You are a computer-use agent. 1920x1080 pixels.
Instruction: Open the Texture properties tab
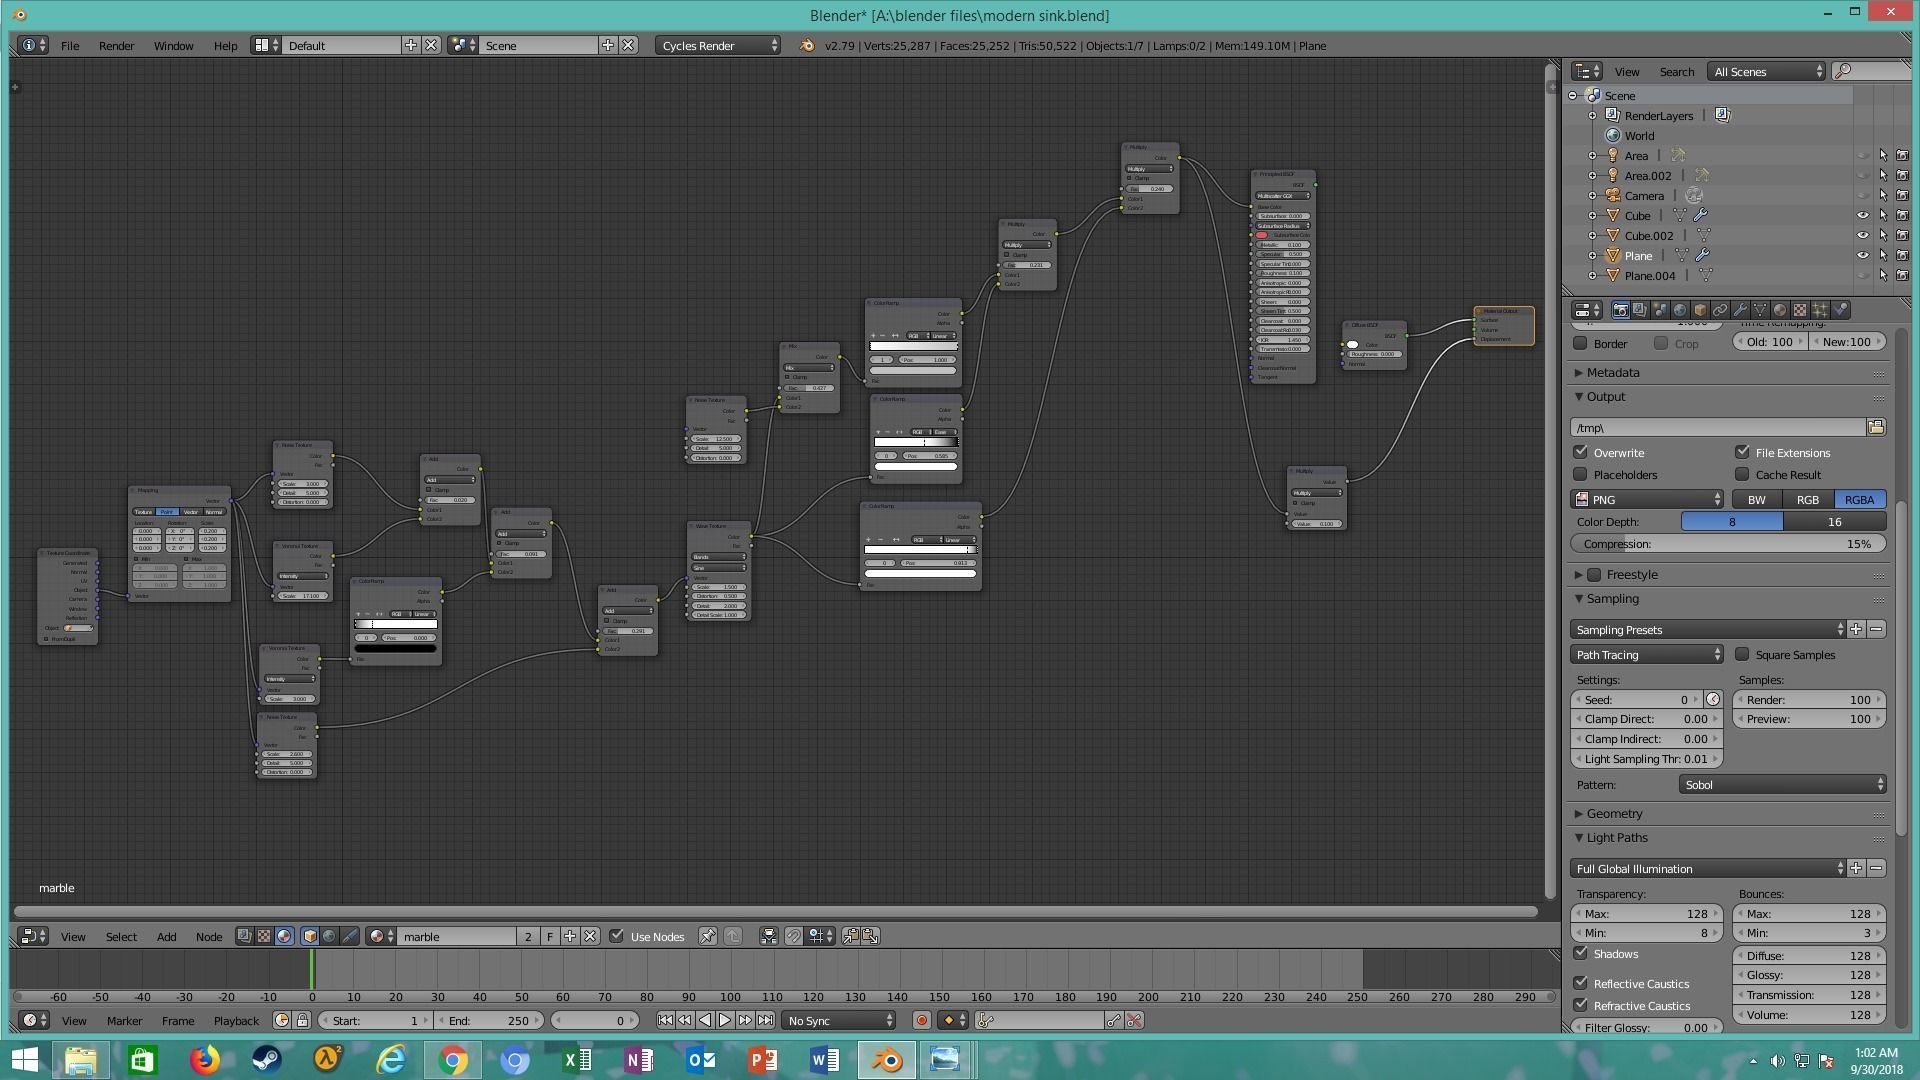1800,310
